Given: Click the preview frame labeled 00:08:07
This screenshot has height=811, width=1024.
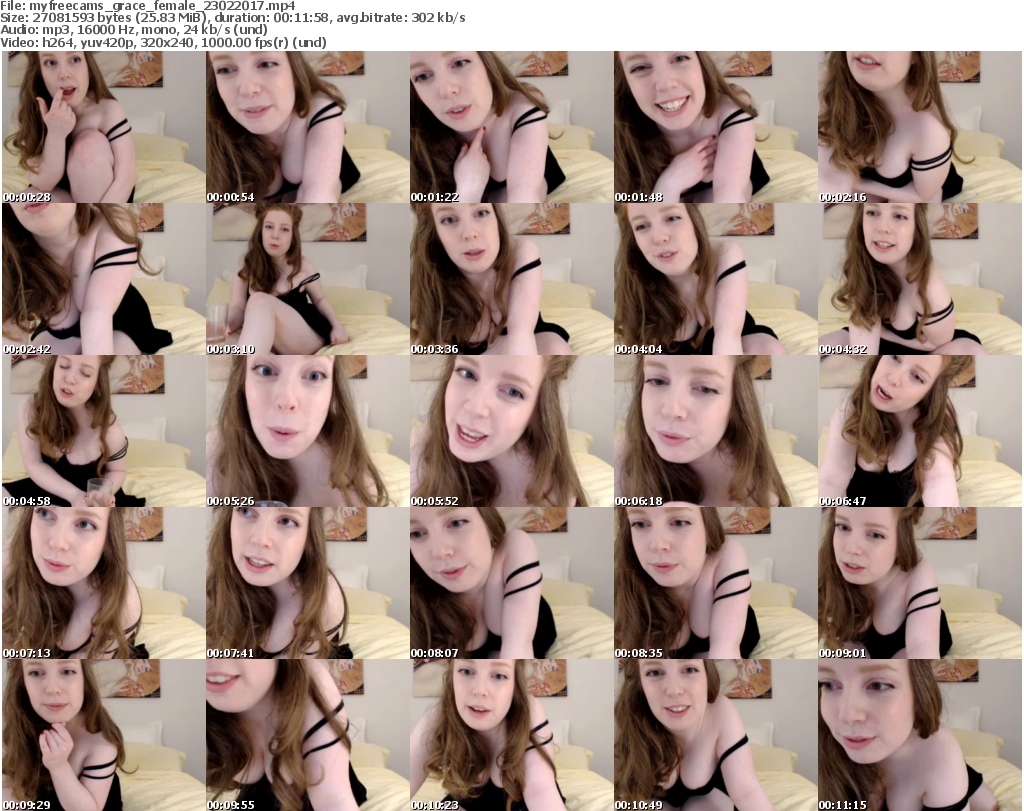Looking at the screenshot, I should coord(511,583).
